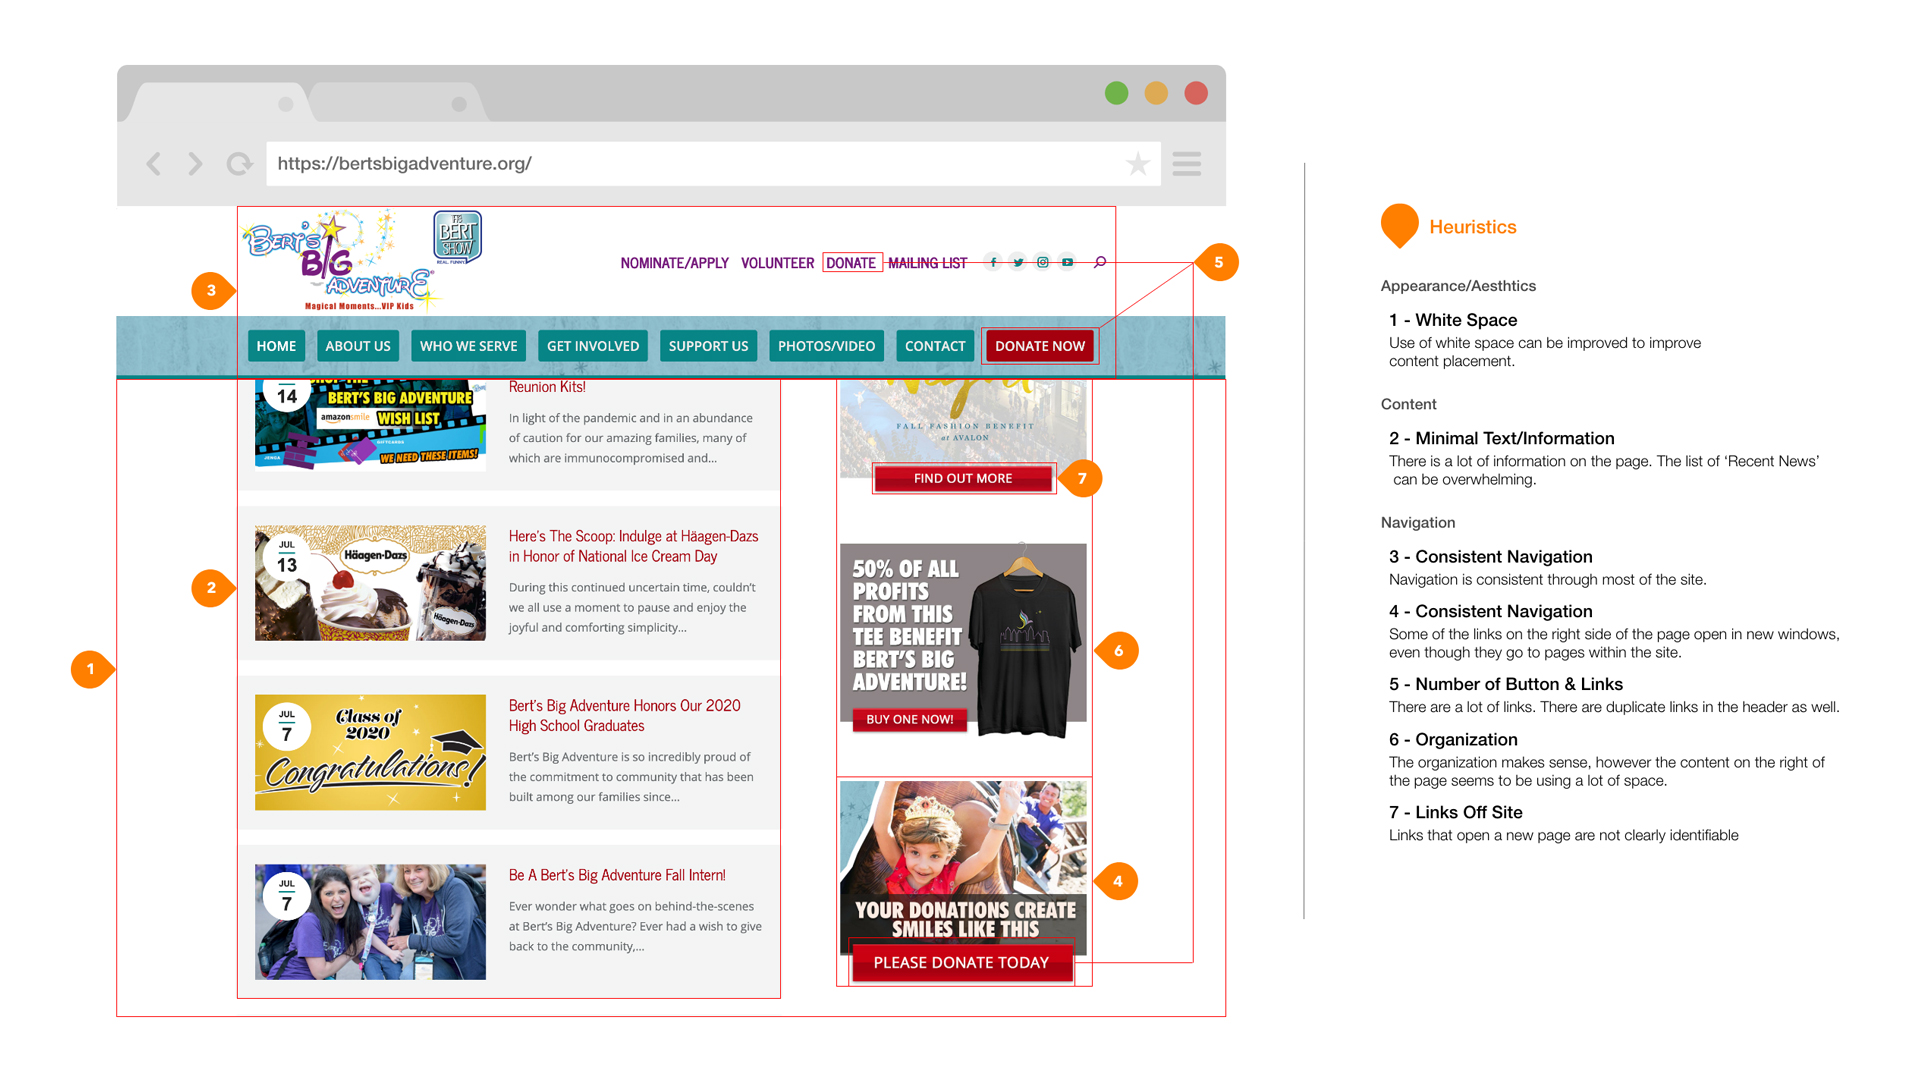This screenshot has height=1080, width=1920.
Task: Click the yellow window control dot
Action: point(1156,93)
